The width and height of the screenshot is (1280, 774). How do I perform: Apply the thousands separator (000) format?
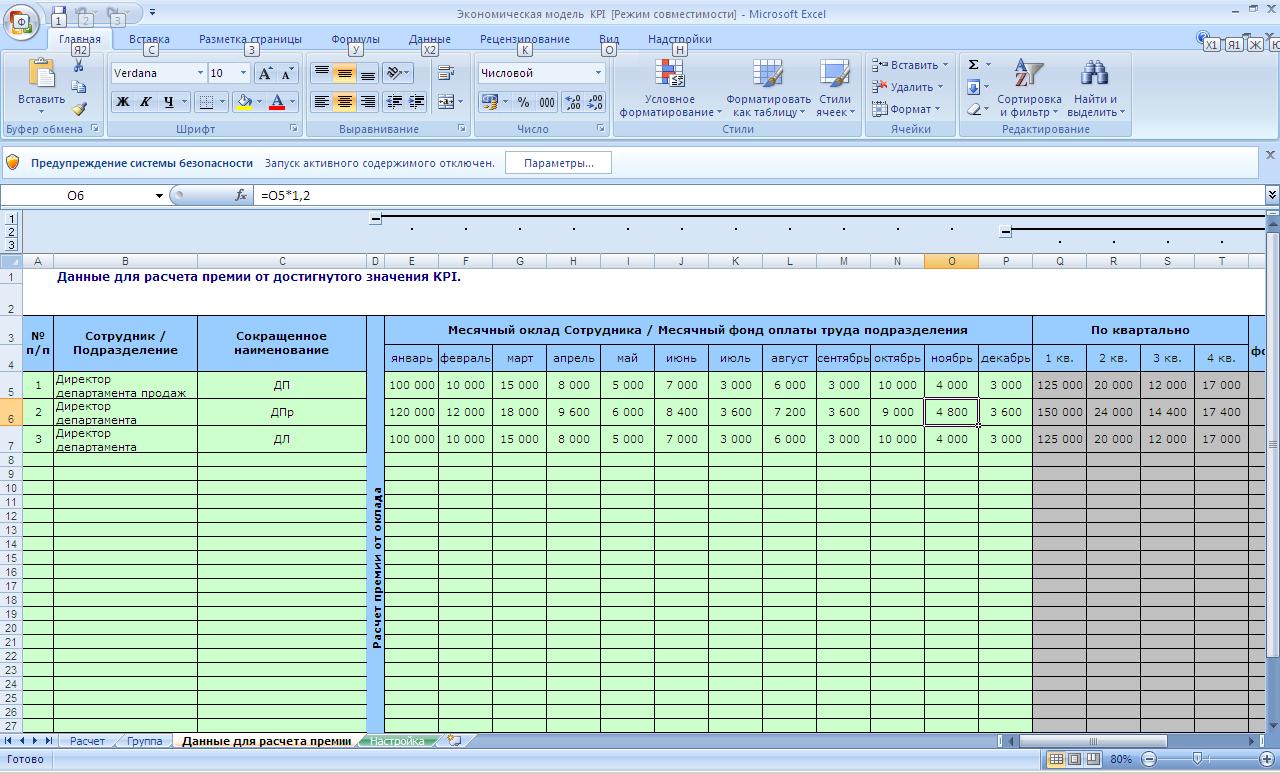pyautogui.click(x=546, y=102)
